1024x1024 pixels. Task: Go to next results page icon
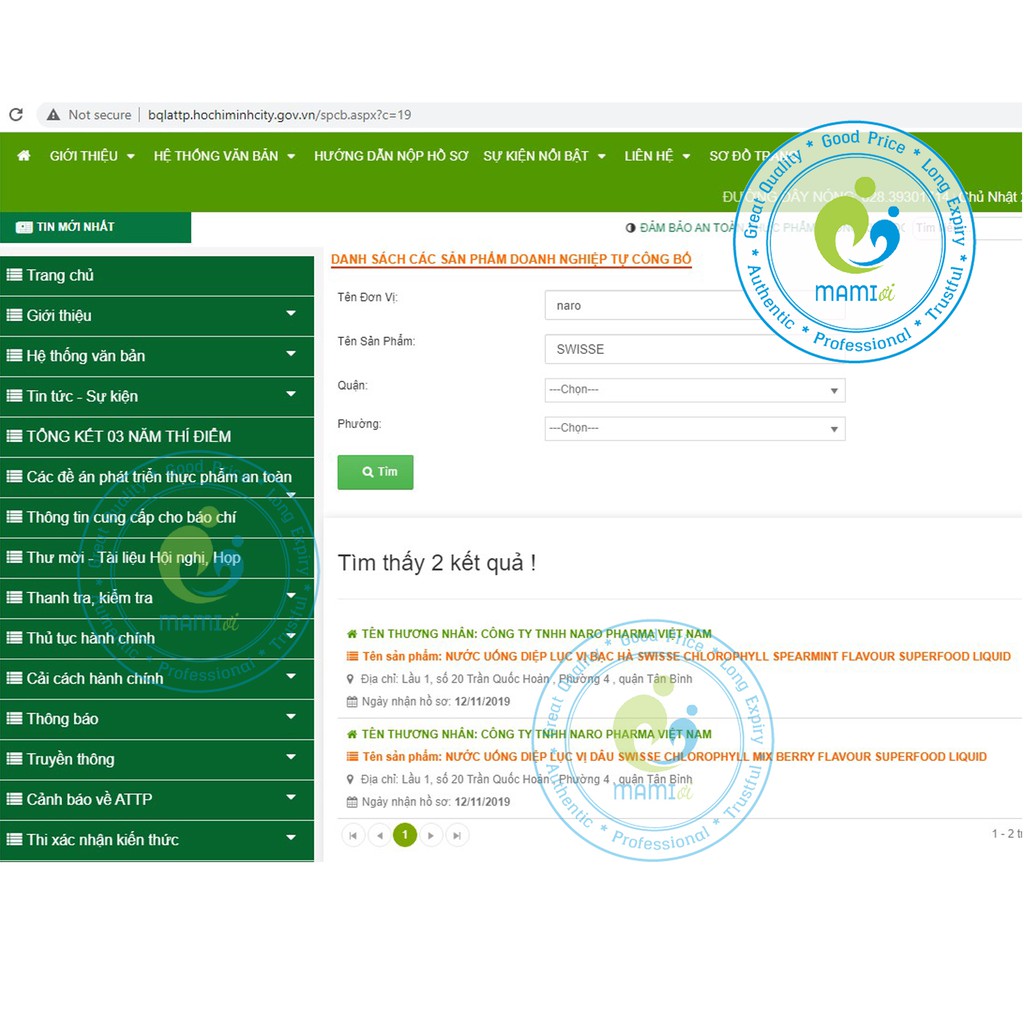(x=431, y=835)
